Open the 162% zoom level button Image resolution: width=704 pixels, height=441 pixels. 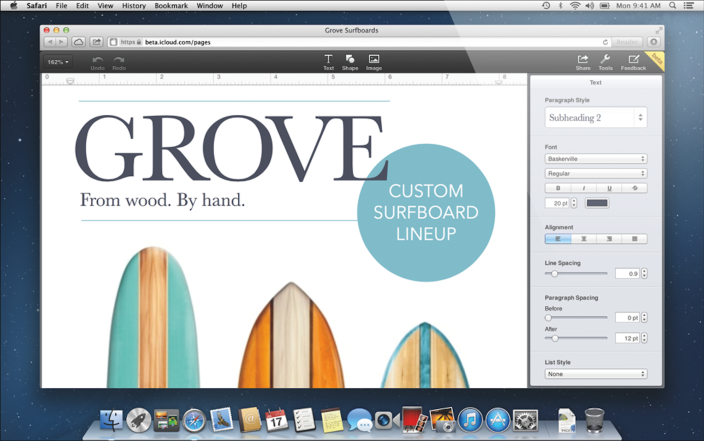(x=58, y=62)
